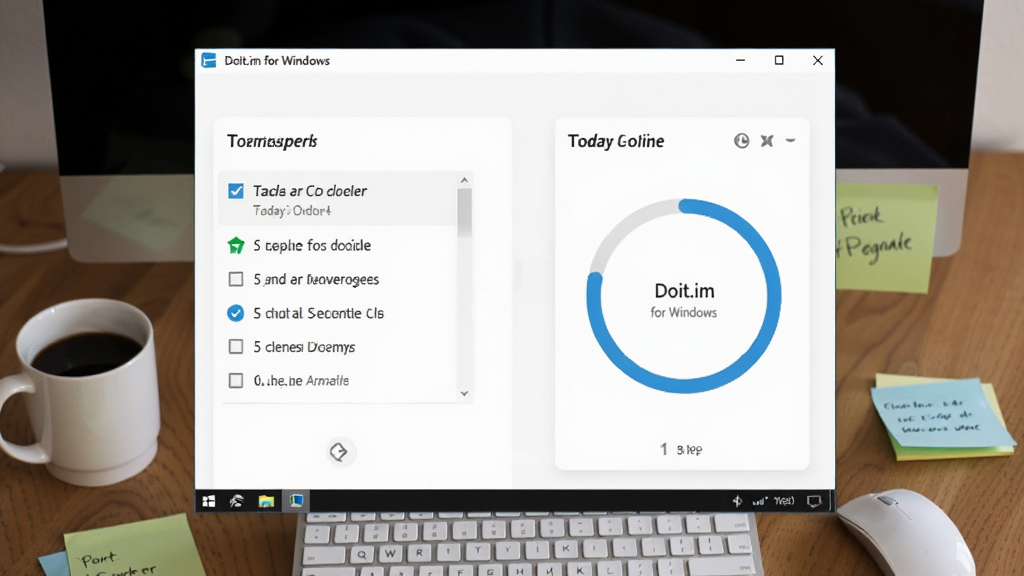Click the task list scrollbar thumb

[x=464, y=212]
